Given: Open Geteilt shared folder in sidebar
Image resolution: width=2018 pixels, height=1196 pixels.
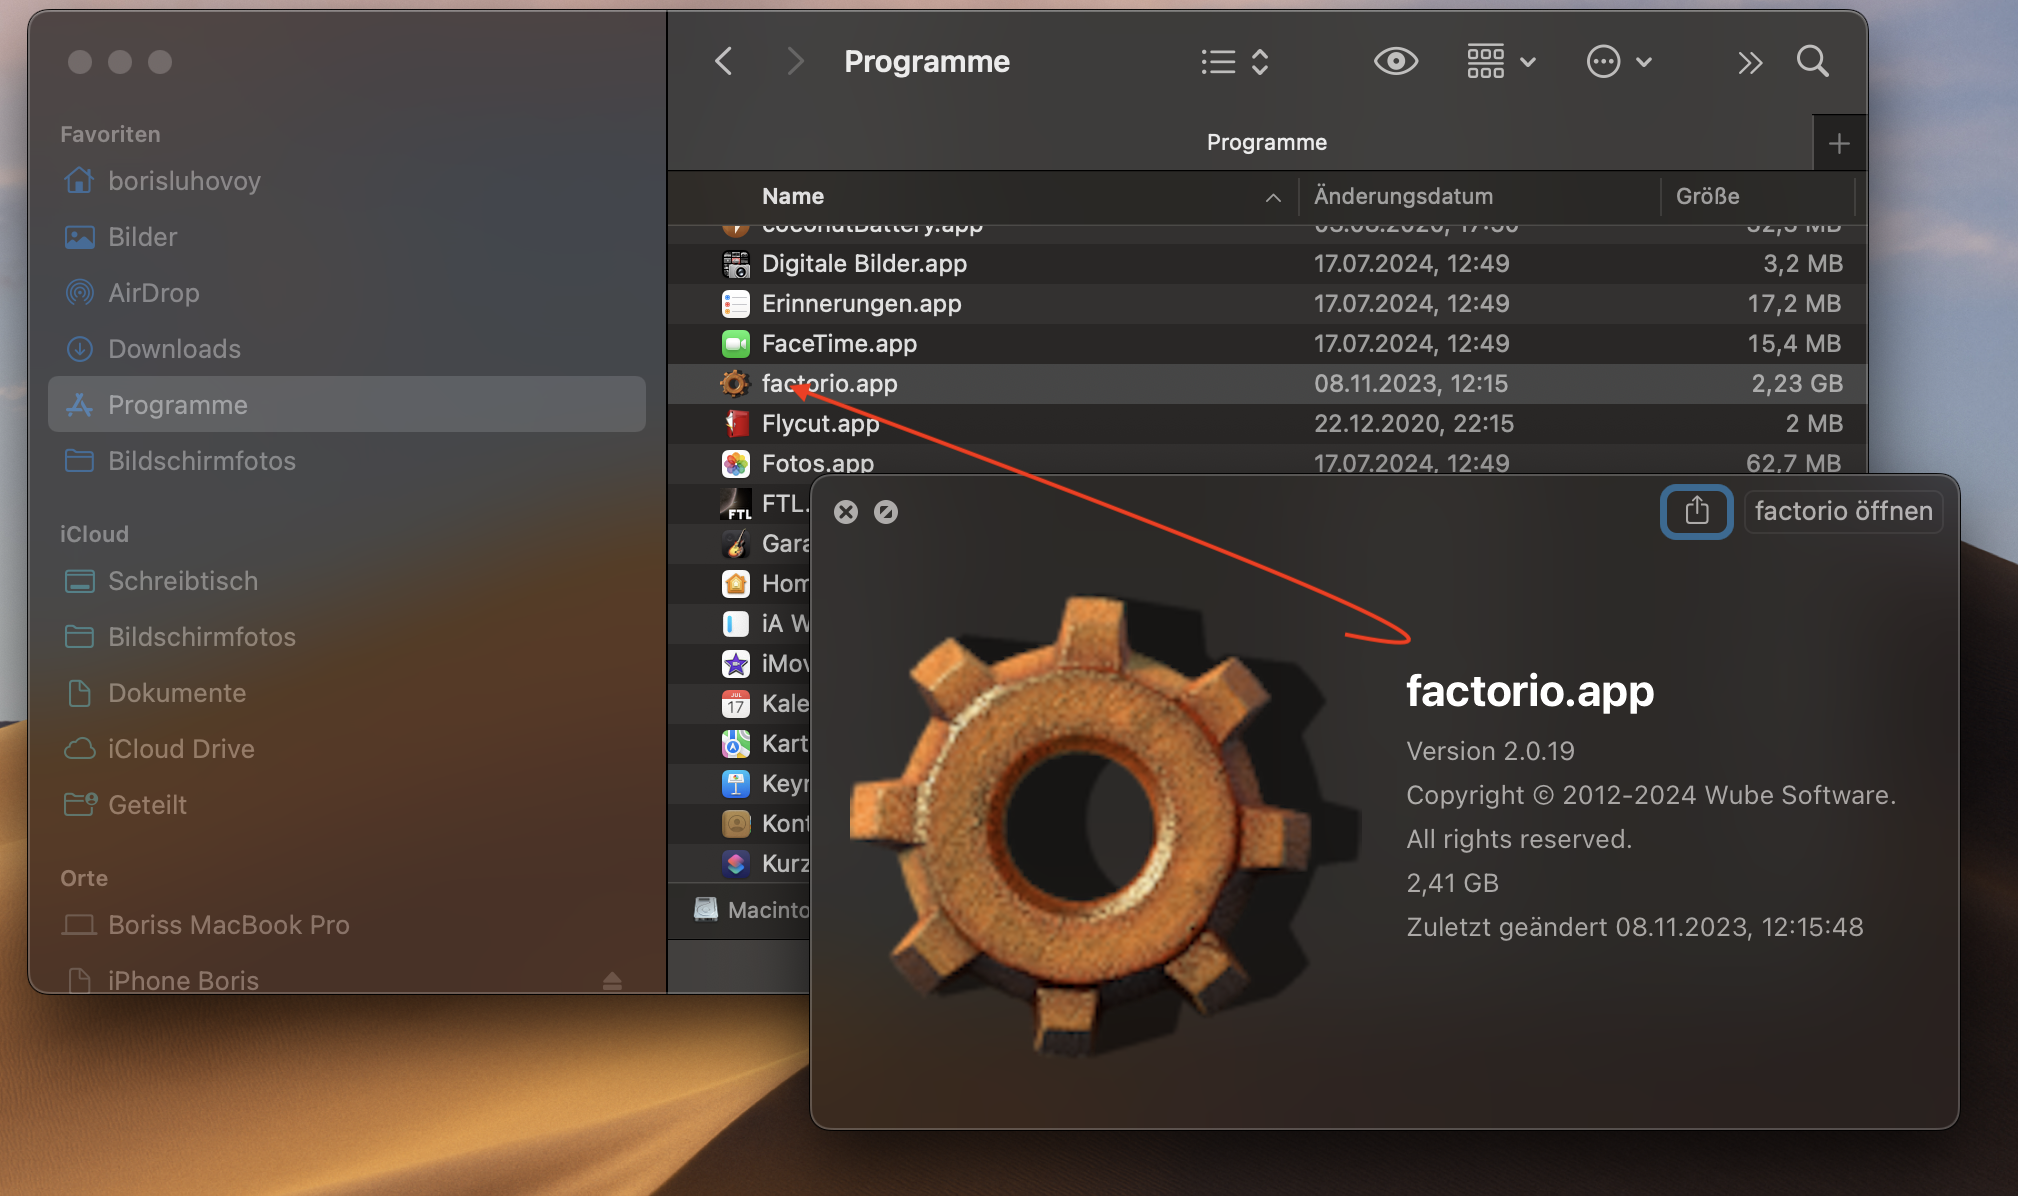Looking at the screenshot, I should (x=346, y=805).
